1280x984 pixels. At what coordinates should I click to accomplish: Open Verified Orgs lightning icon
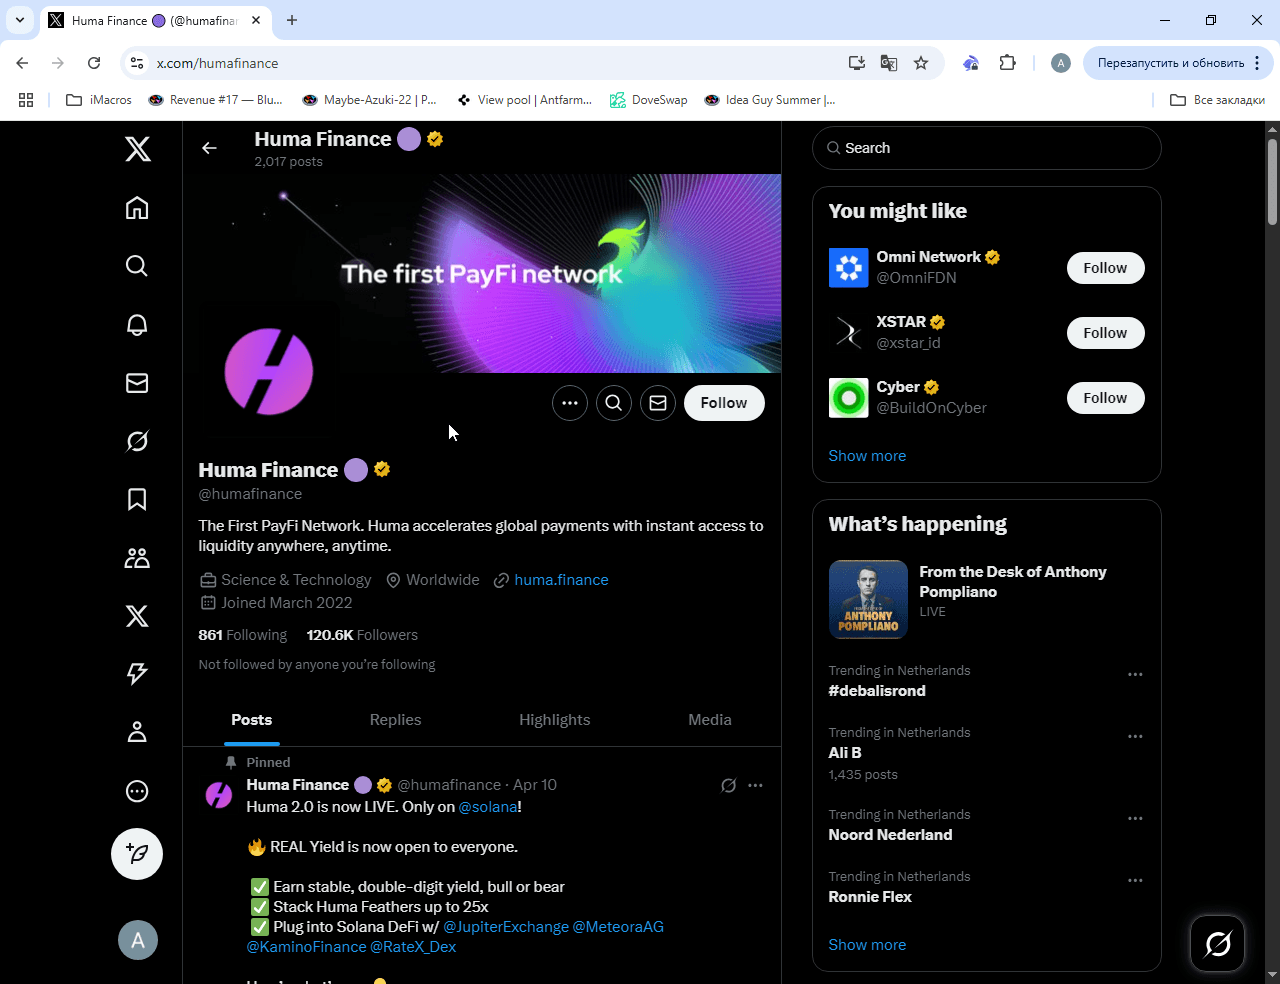pyautogui.click(x=137, y=674)
